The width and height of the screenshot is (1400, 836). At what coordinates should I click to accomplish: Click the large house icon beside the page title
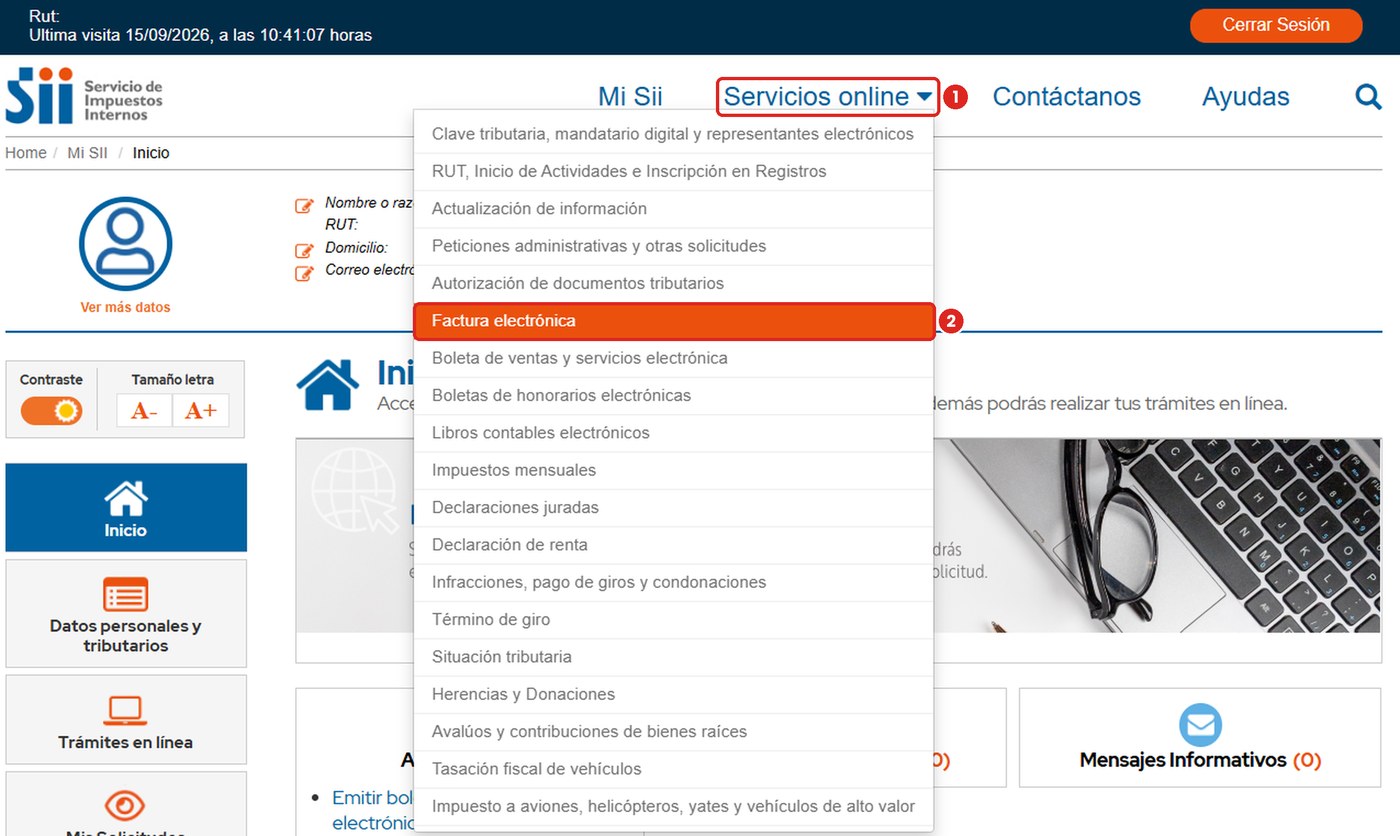[328, 386]
